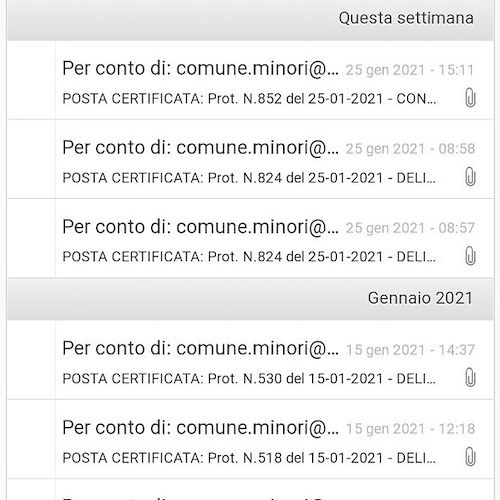Click timestamp 25 gen 2021 - 08:57

pyautogui.click(x=410, y=228)
